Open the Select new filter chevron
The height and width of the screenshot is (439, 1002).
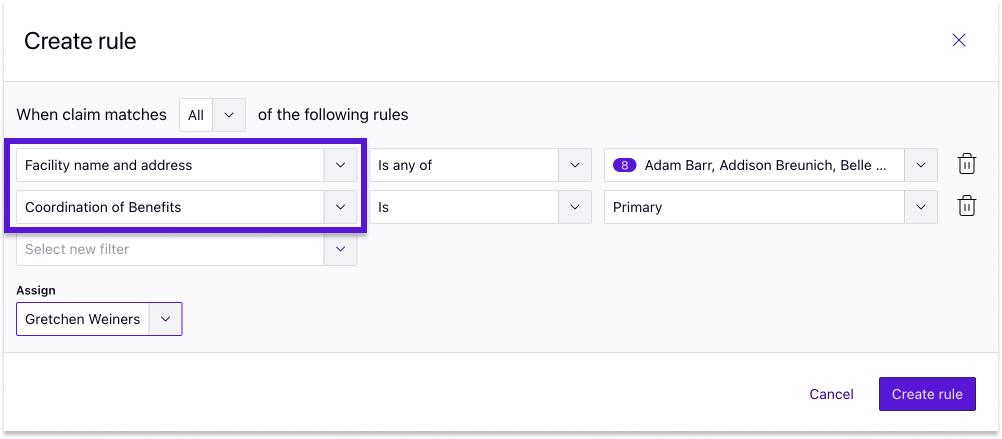coord(341,249)
